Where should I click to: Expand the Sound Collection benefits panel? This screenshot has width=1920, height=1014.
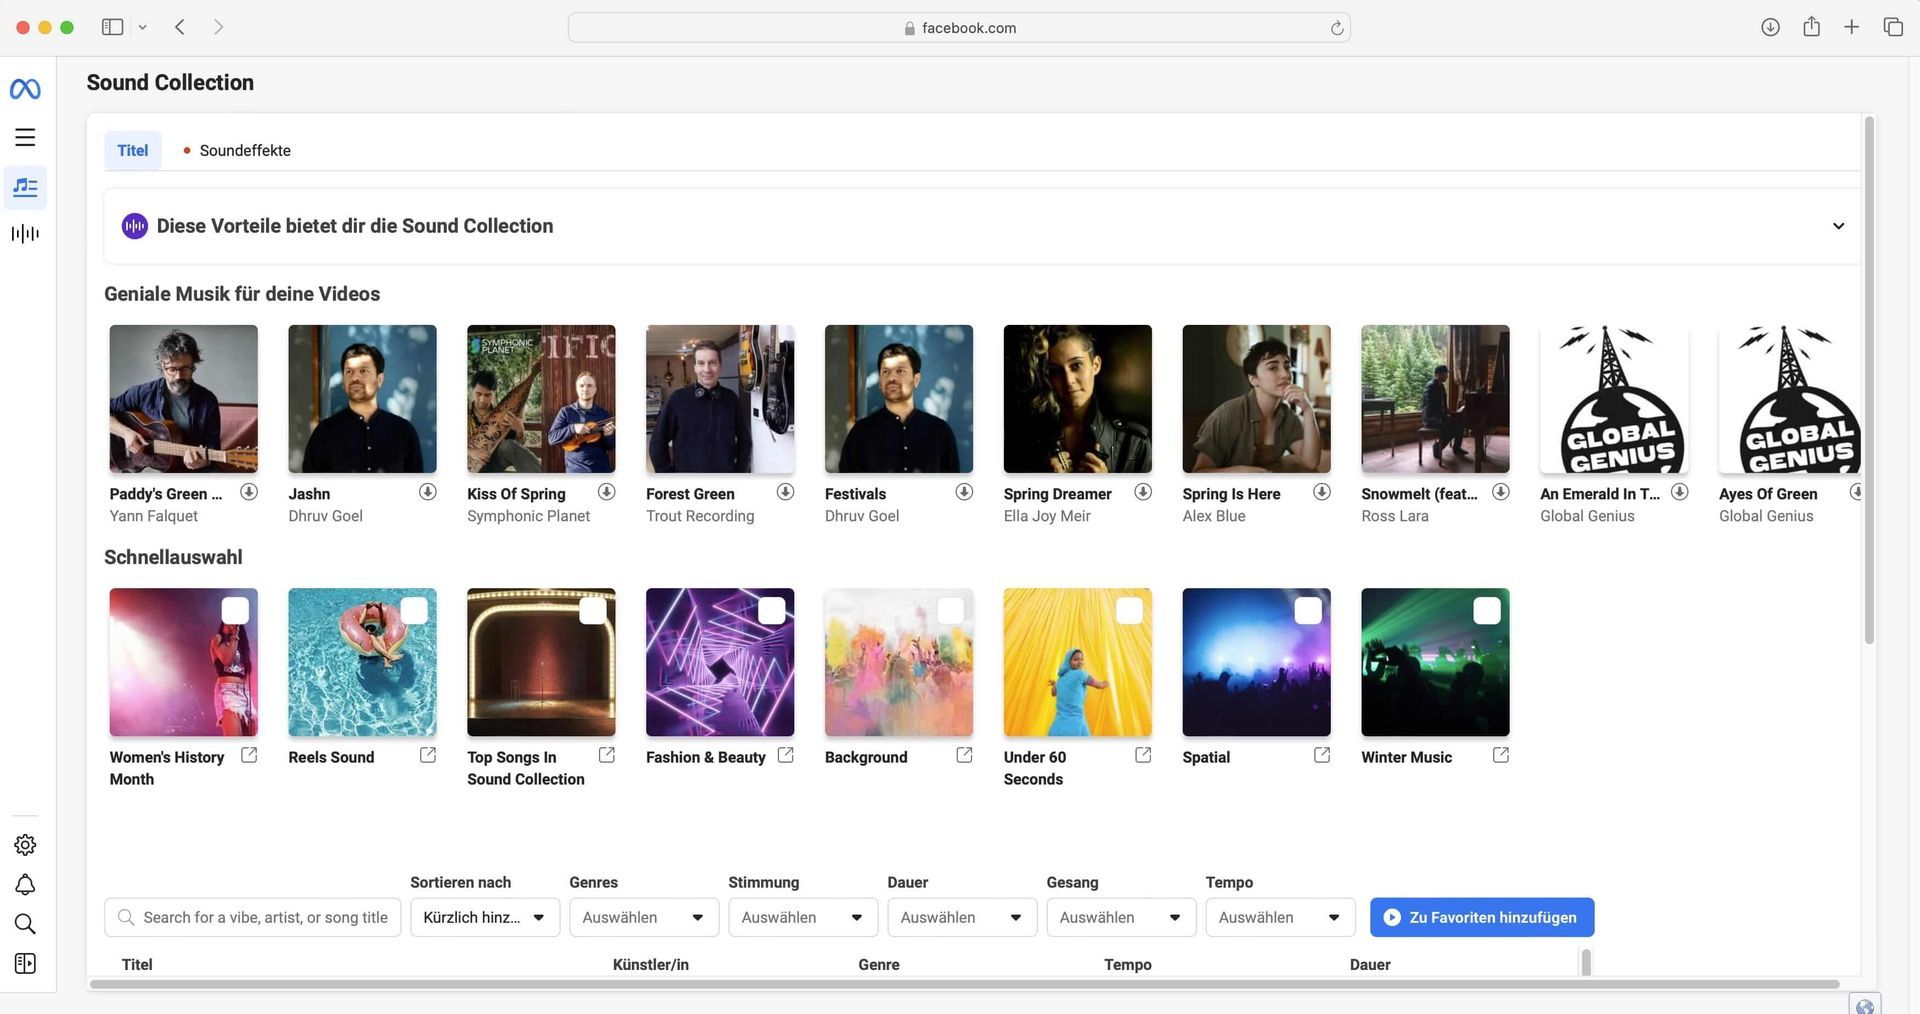click(1838, 226)
